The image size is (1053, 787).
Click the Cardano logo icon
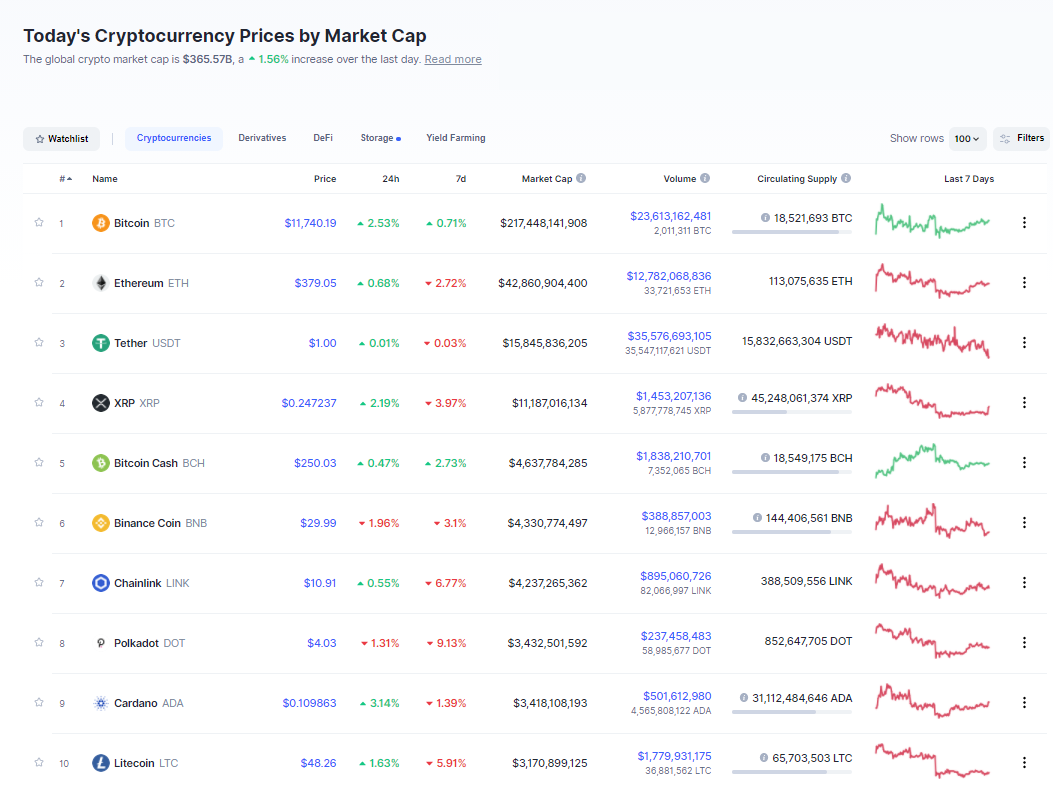click(x=101, y=703)
